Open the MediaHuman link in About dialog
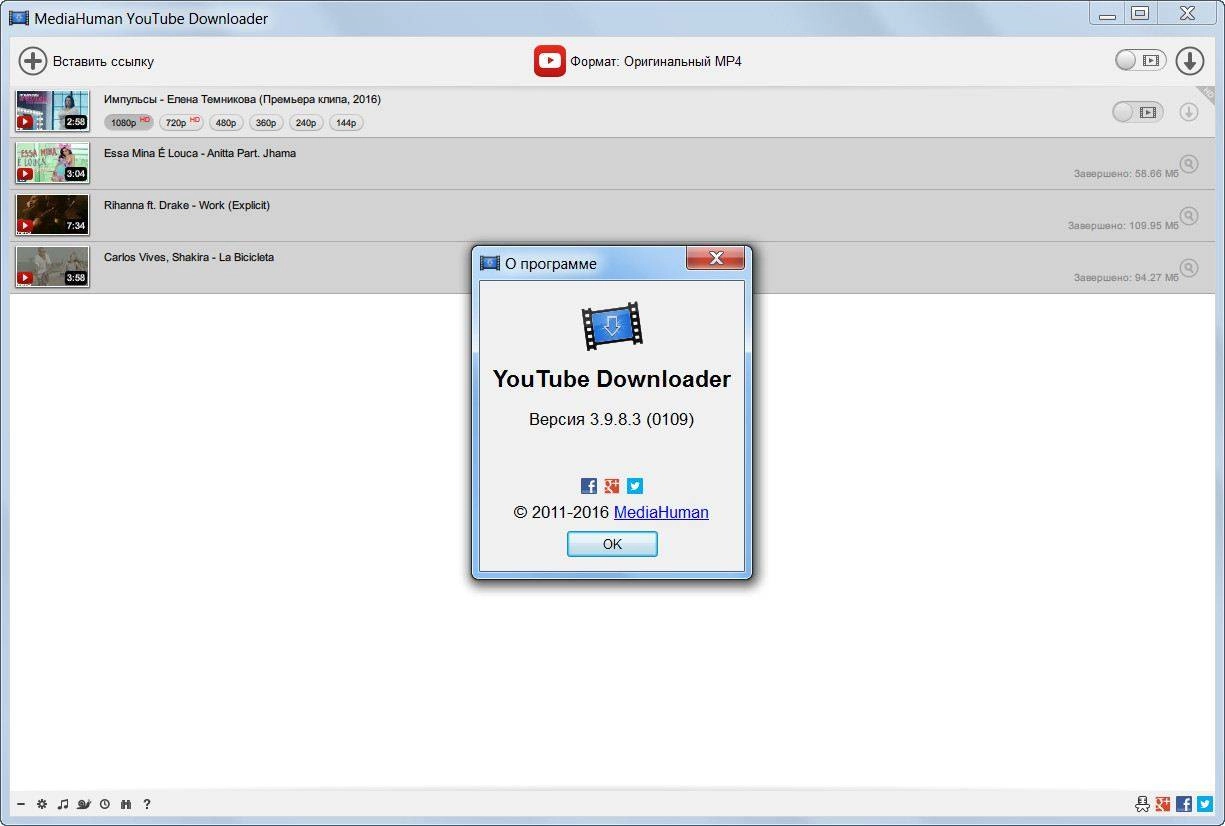1225x826 pixels. tap(661, 512)
